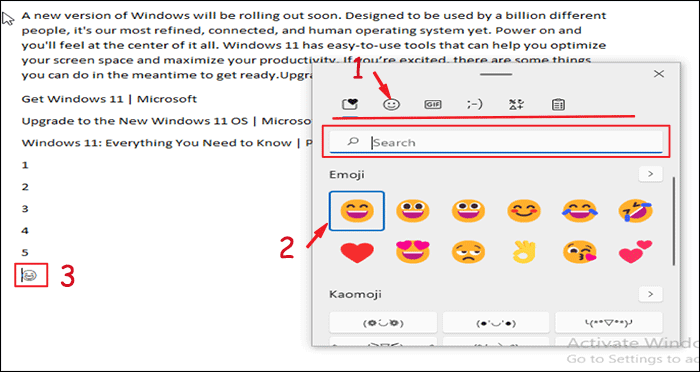The image size is (700, 372).
Task: Click the line "Get Windows 11 | Microsoft"
Action: (109, 99)
